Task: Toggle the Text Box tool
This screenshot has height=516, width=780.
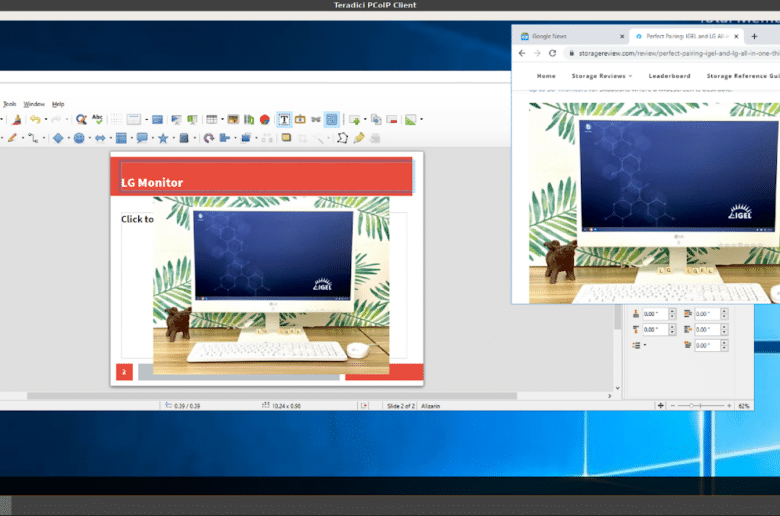Action: pyautogui.click(x=284, y=119)
